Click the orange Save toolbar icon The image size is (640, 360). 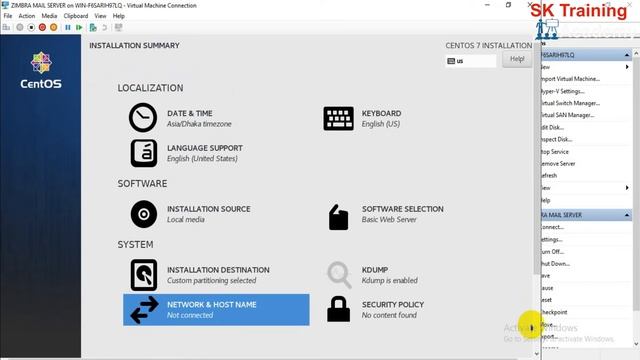pos(53,27)
